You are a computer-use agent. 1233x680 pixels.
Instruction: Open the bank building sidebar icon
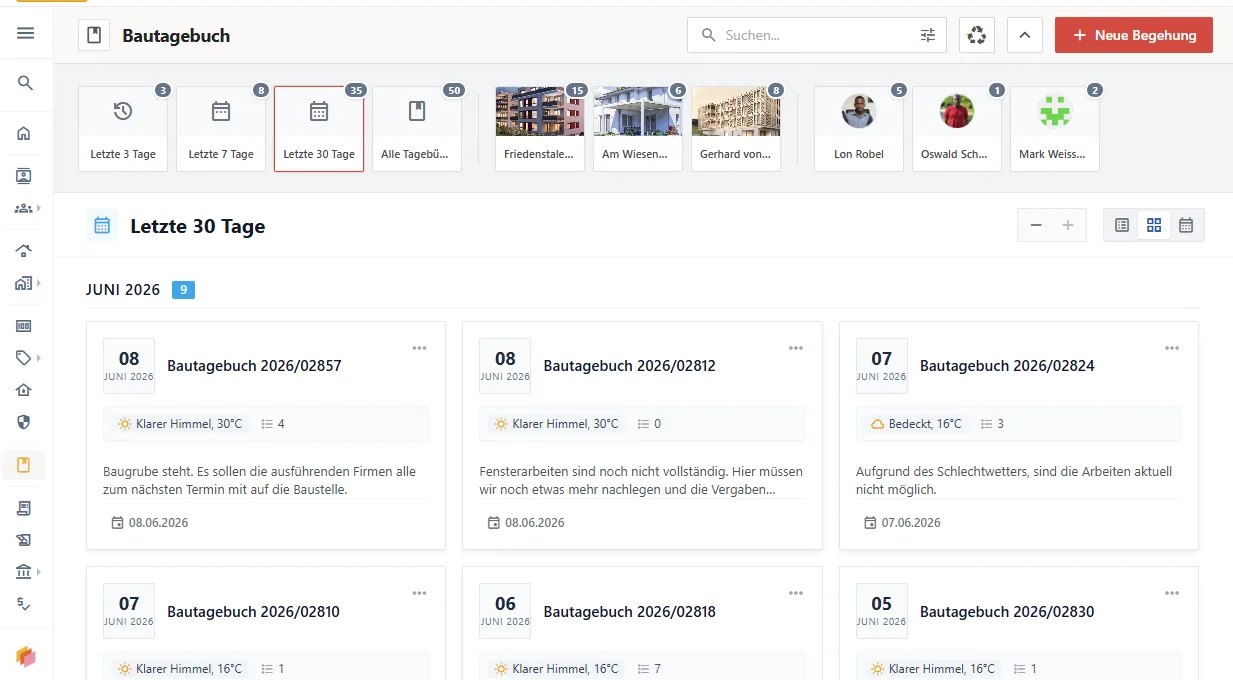(24, 572)
